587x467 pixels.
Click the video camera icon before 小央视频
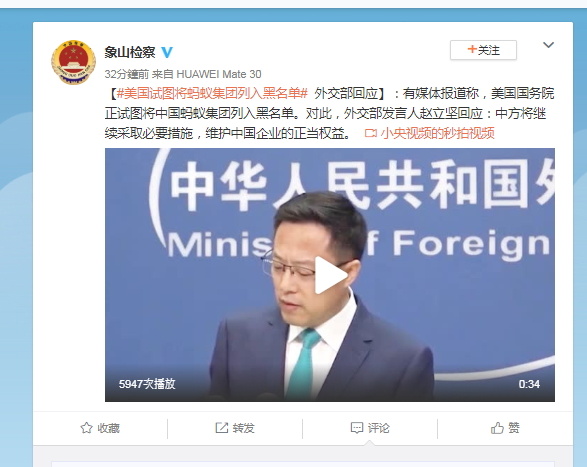(370, 133)
